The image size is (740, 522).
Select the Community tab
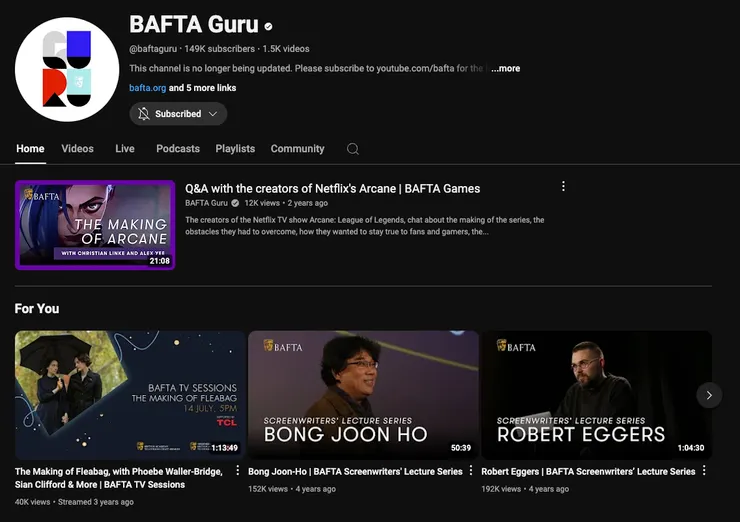coord(297,149)
